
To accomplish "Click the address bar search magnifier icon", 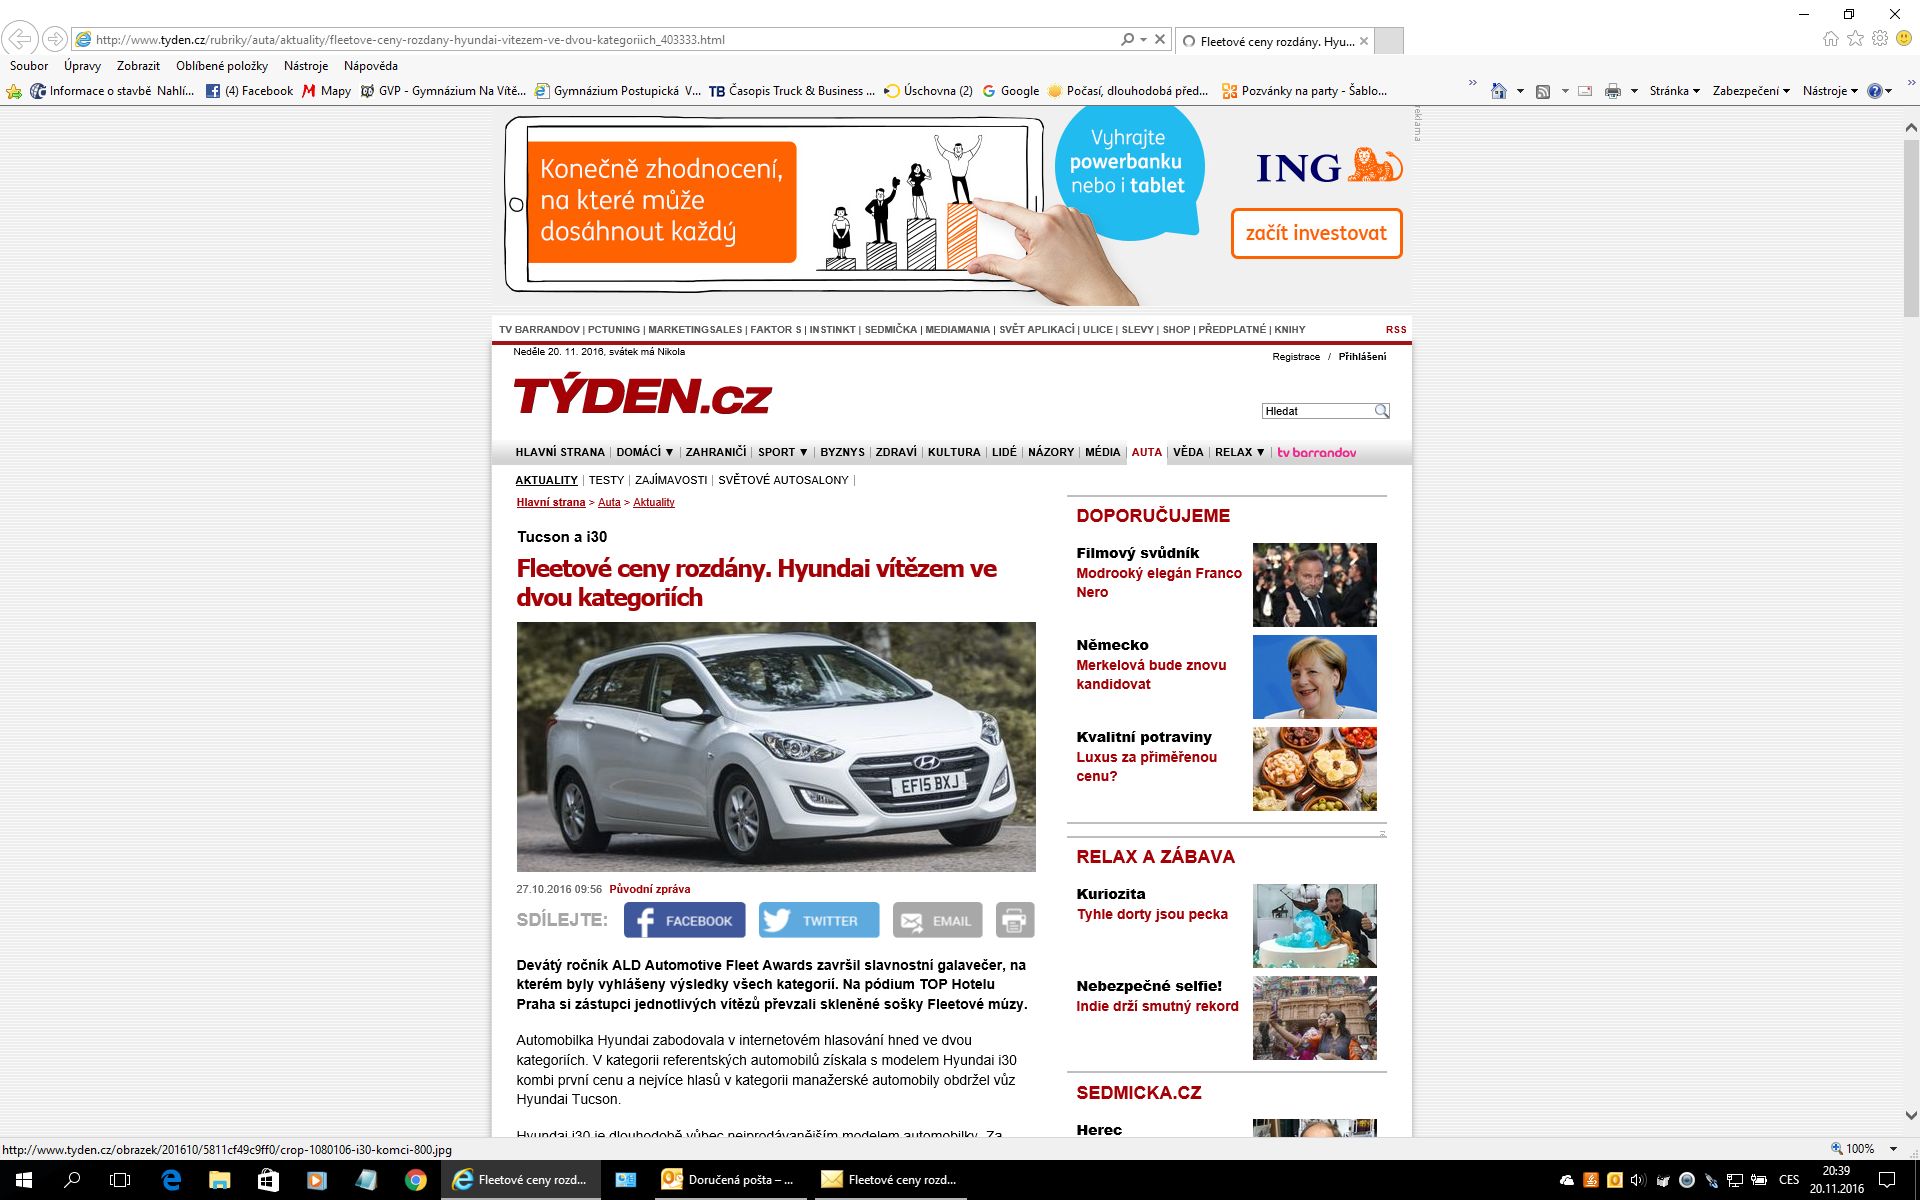I will coord(1128,39).
